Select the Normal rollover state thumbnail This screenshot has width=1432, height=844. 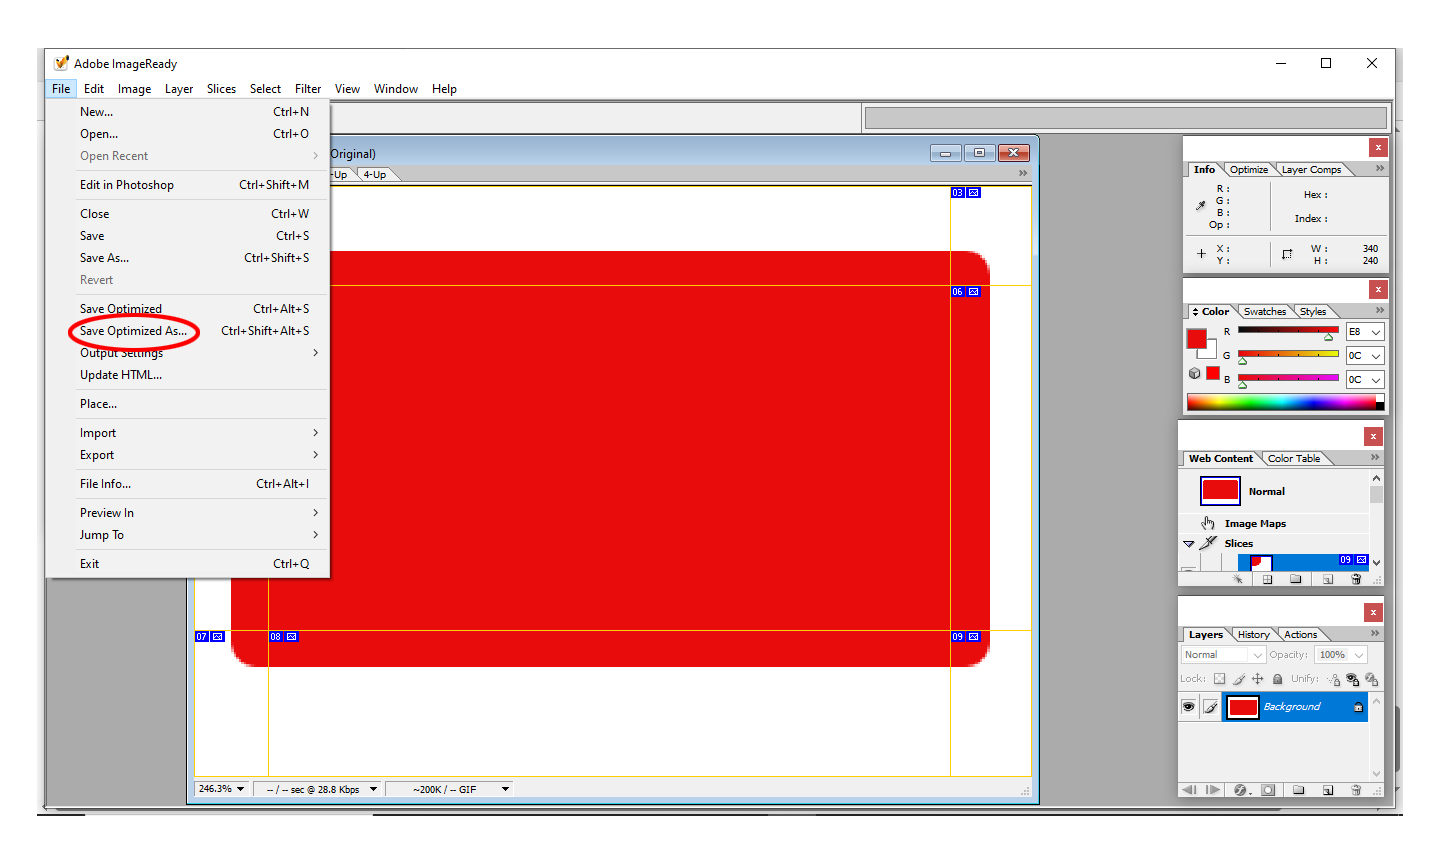point(1220,491)
